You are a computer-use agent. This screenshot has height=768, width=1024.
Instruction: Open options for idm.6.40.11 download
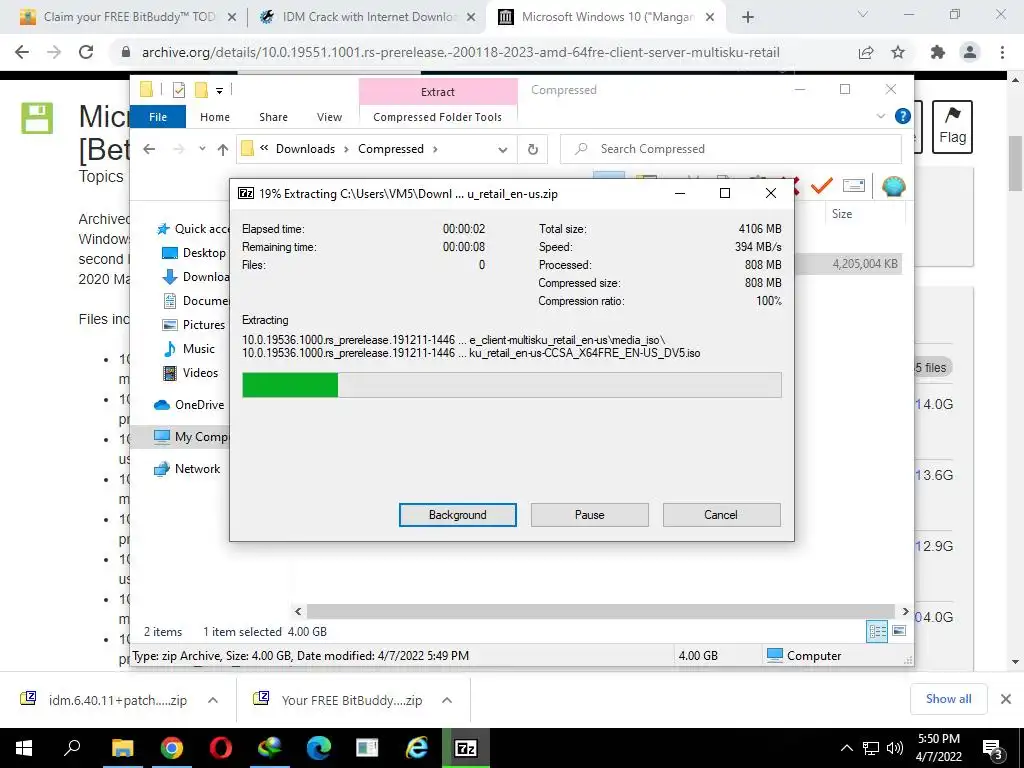(213, 700)
